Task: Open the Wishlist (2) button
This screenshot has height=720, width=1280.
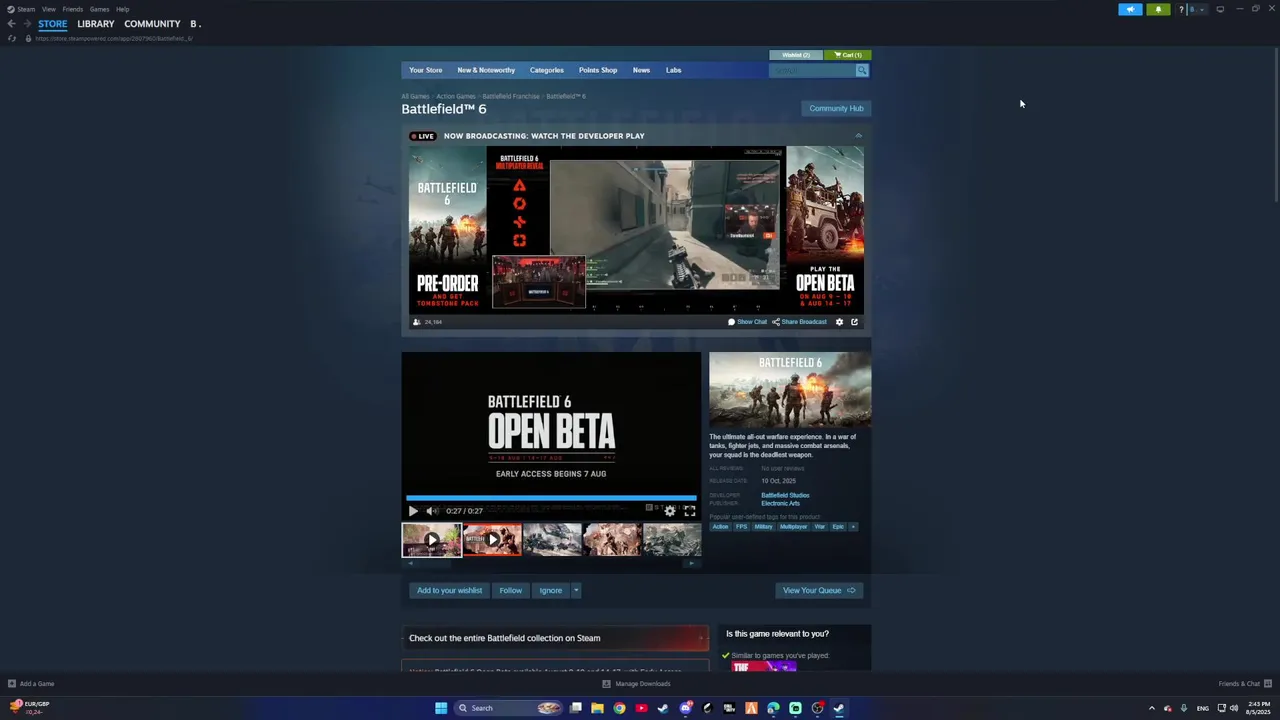Action: coord(796,55)
